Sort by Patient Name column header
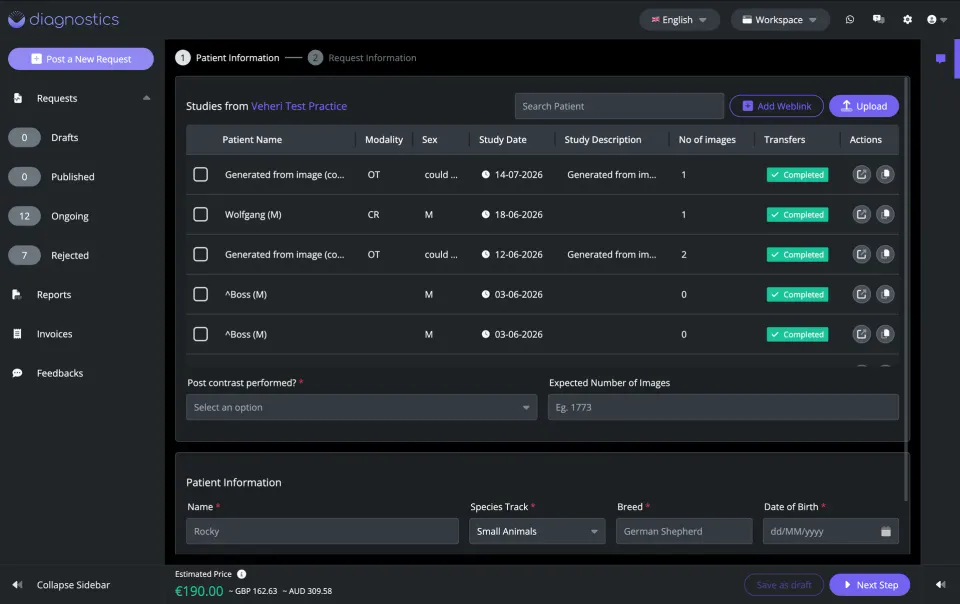This screenshot has height=604, width=960. pos(252,140)
